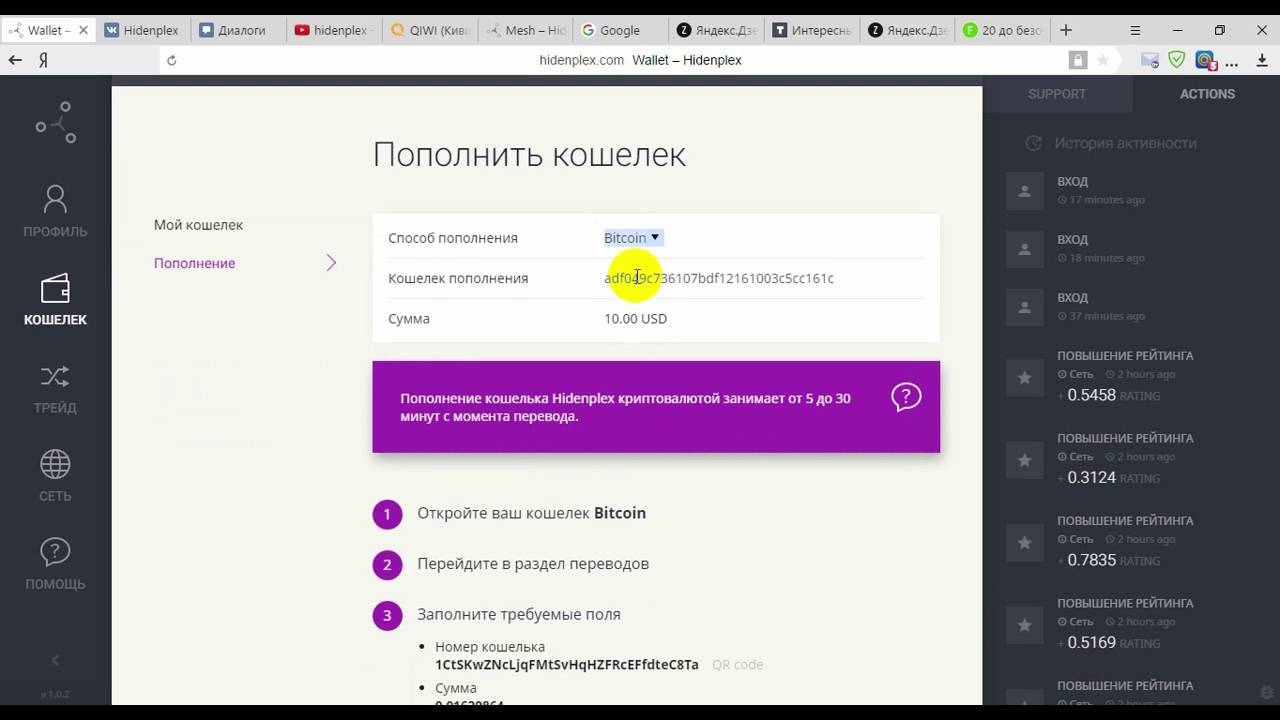Switch to the SUPPORT tab
The image size is (1280, 720).
(x=1057, y=94)
